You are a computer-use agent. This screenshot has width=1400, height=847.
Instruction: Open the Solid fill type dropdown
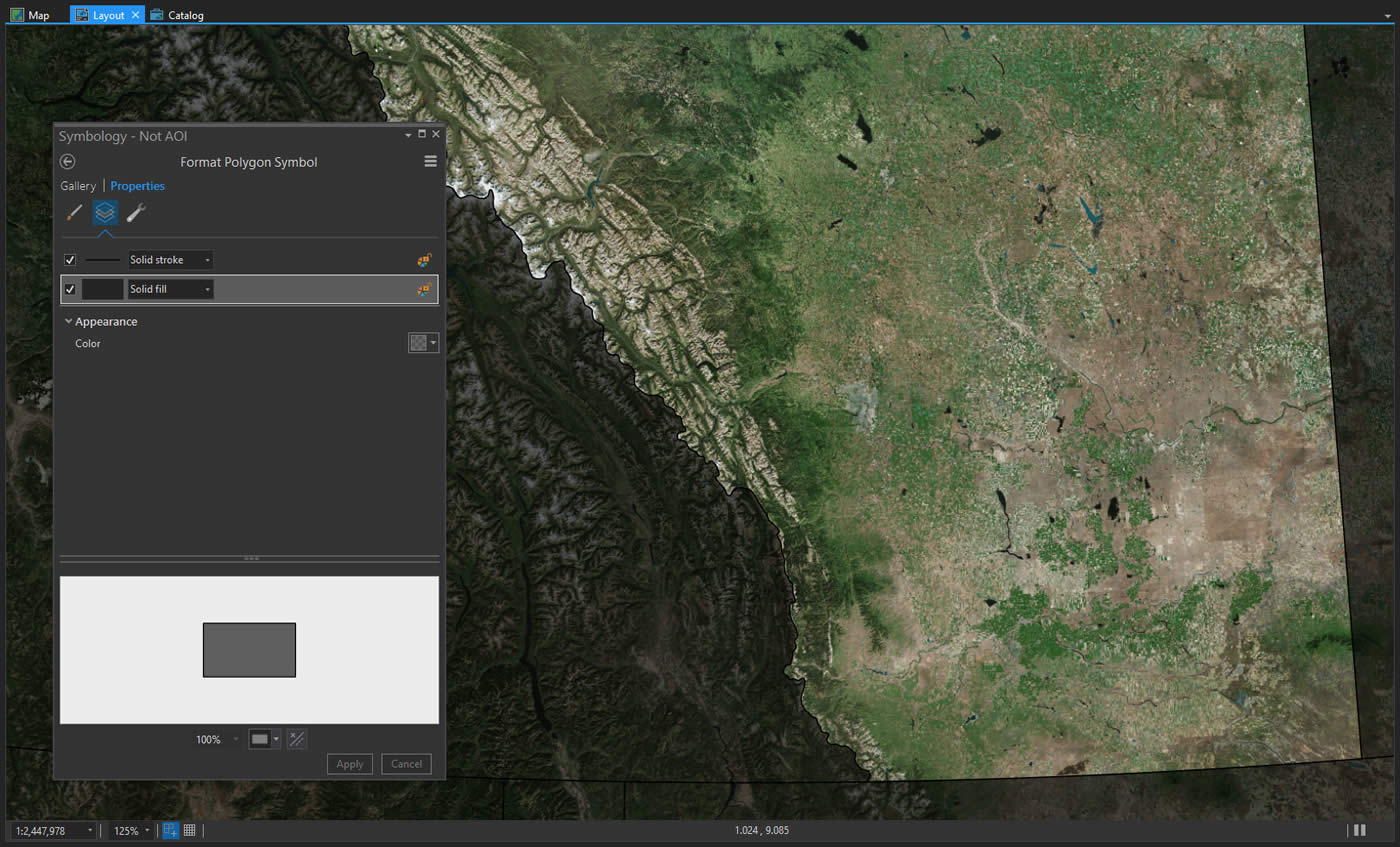pyautogui.click(x=170, y=290)
